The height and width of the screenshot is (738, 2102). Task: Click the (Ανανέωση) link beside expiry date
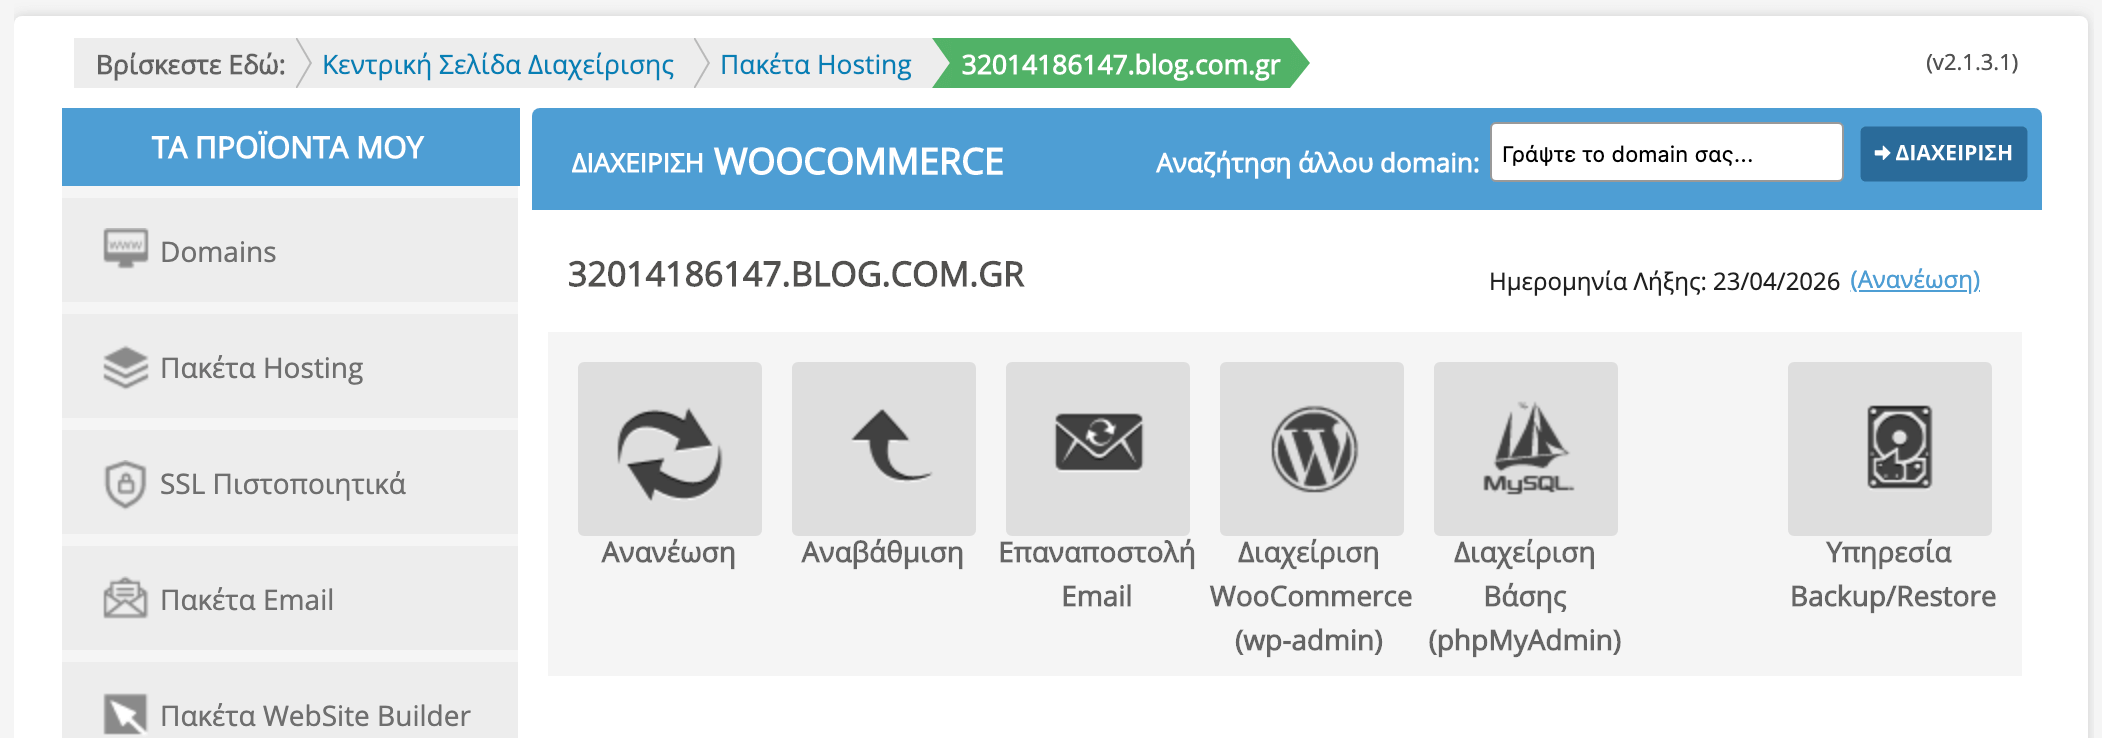[1915, 280]
